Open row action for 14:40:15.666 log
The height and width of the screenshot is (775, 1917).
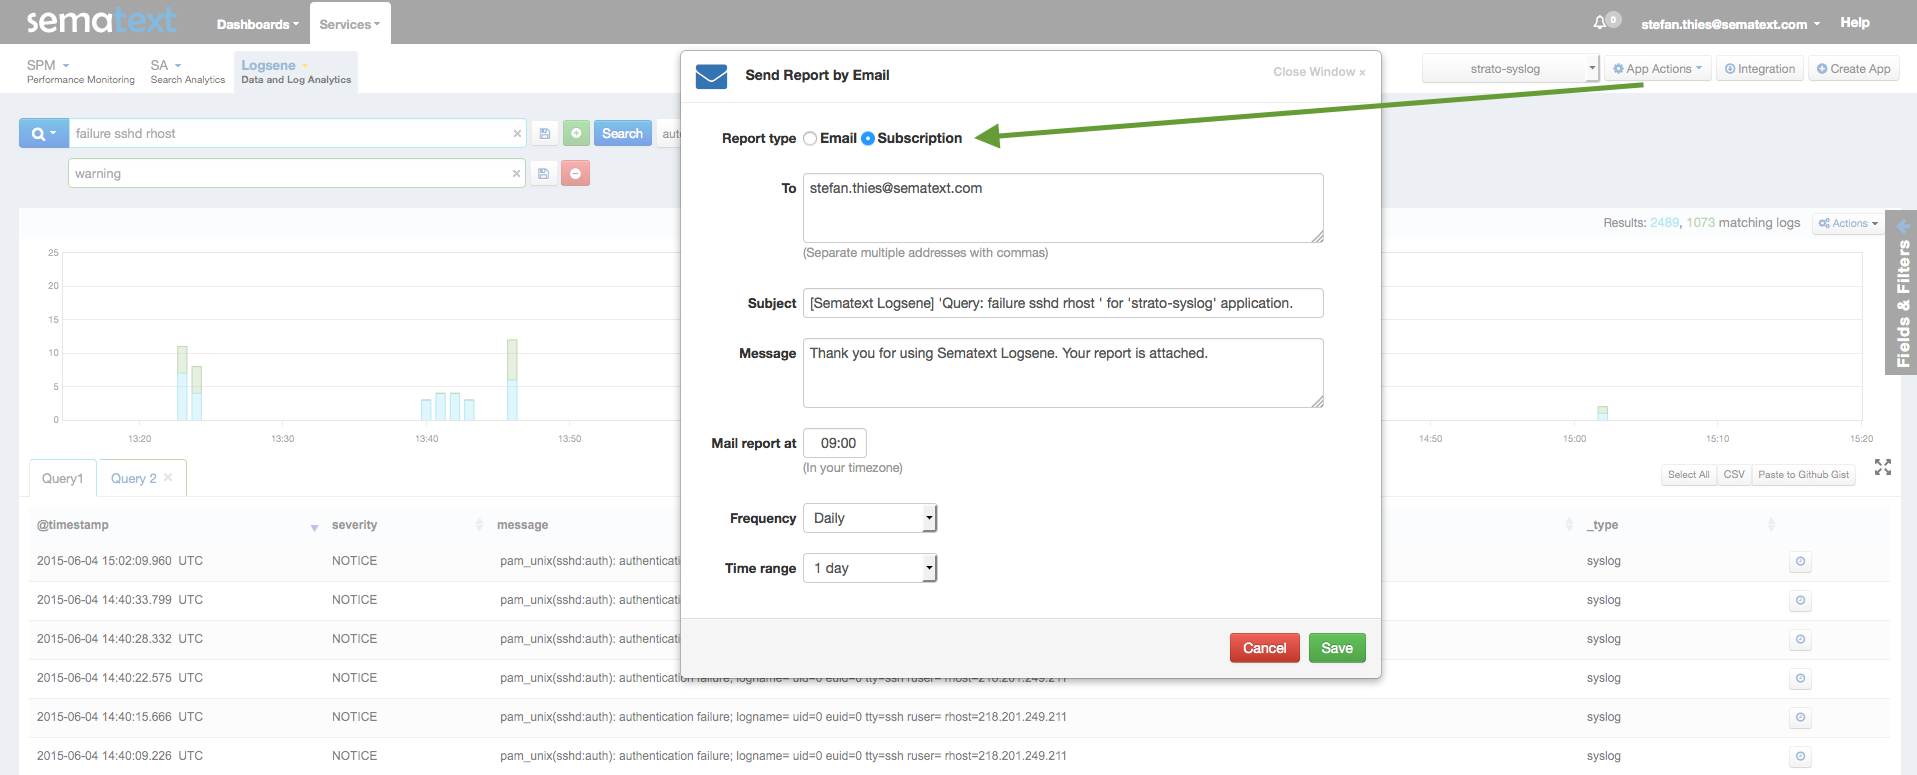point(1800,717)
